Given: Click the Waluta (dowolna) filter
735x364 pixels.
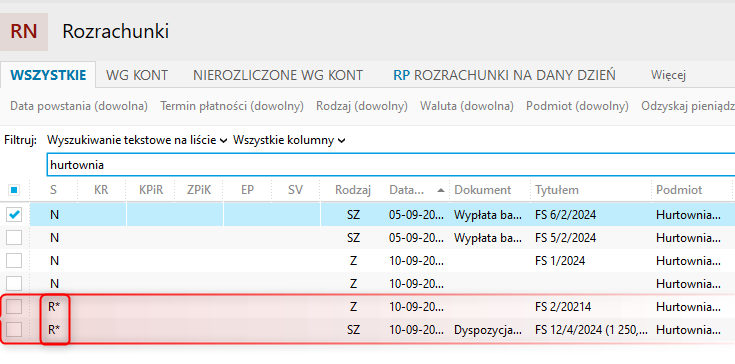Looking at the screenshot, I should [x=467, y=106].
